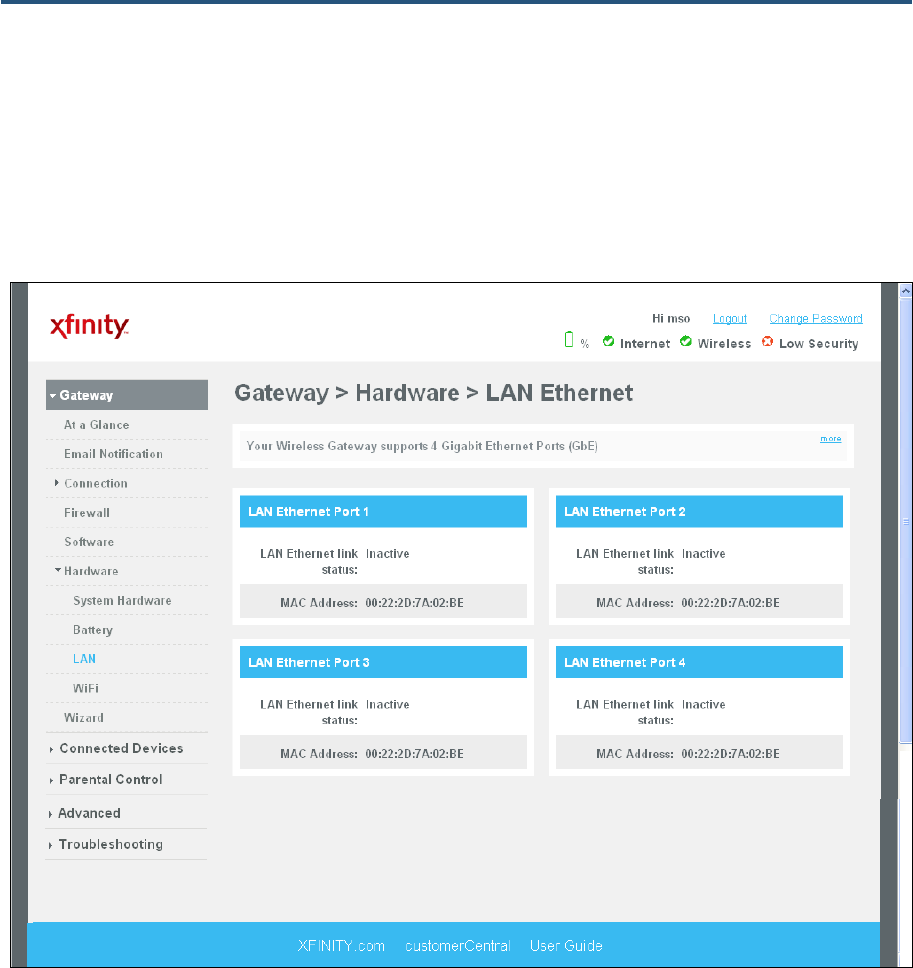The width and height of the screenshot is (913, 968).
Task: Expand the Troubleshooting section
Action: pos(111,845)
